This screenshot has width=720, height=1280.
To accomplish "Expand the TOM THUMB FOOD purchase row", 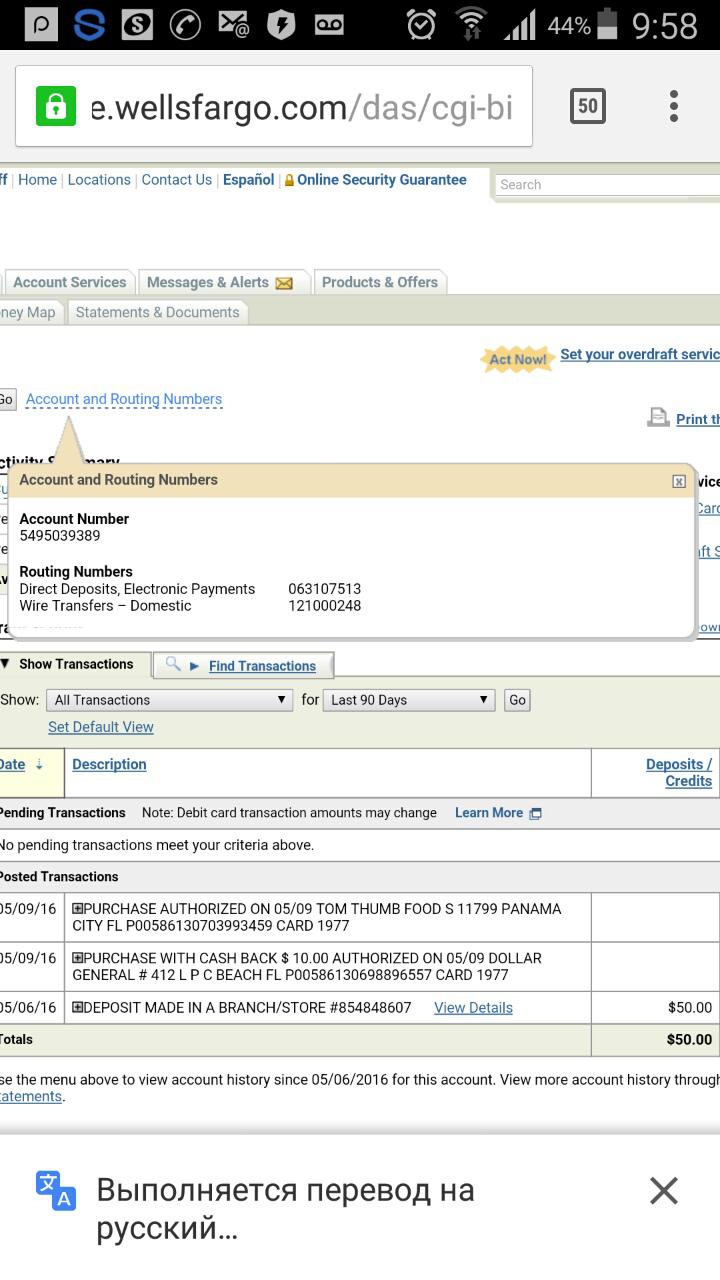I will click(78, 909).
